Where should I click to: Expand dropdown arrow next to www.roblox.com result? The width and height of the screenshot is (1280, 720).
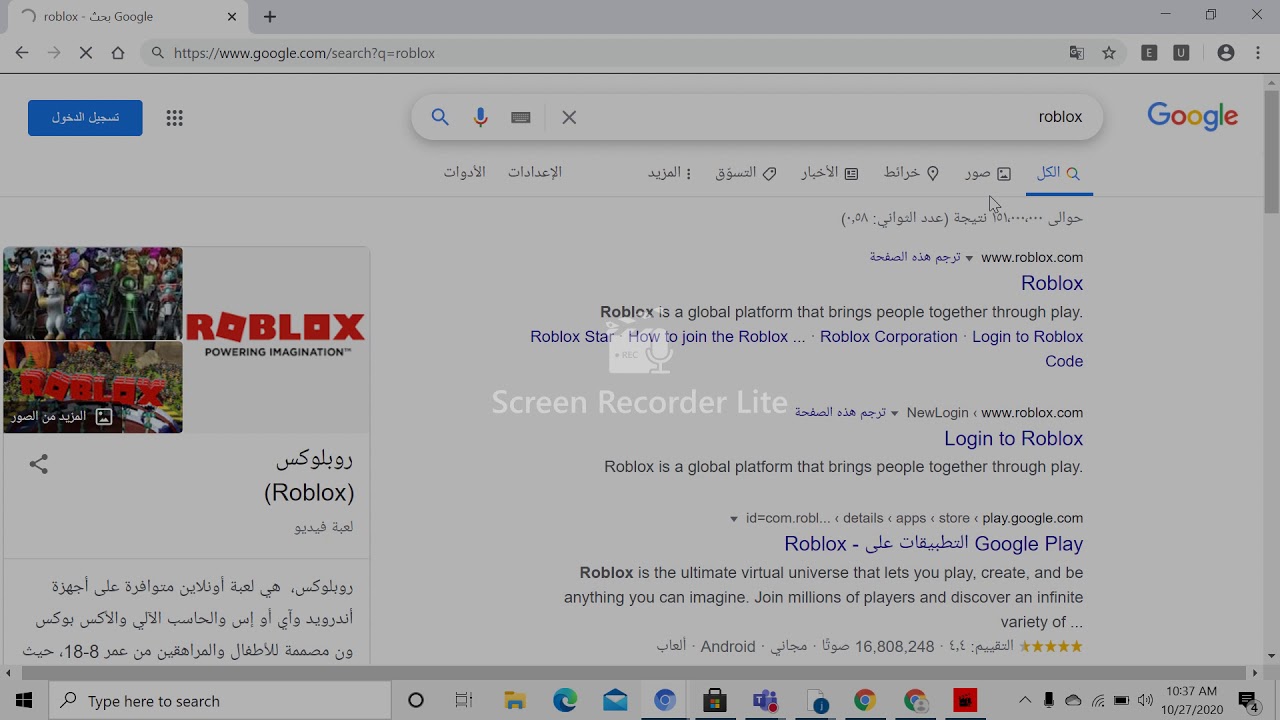coord(969,259)
